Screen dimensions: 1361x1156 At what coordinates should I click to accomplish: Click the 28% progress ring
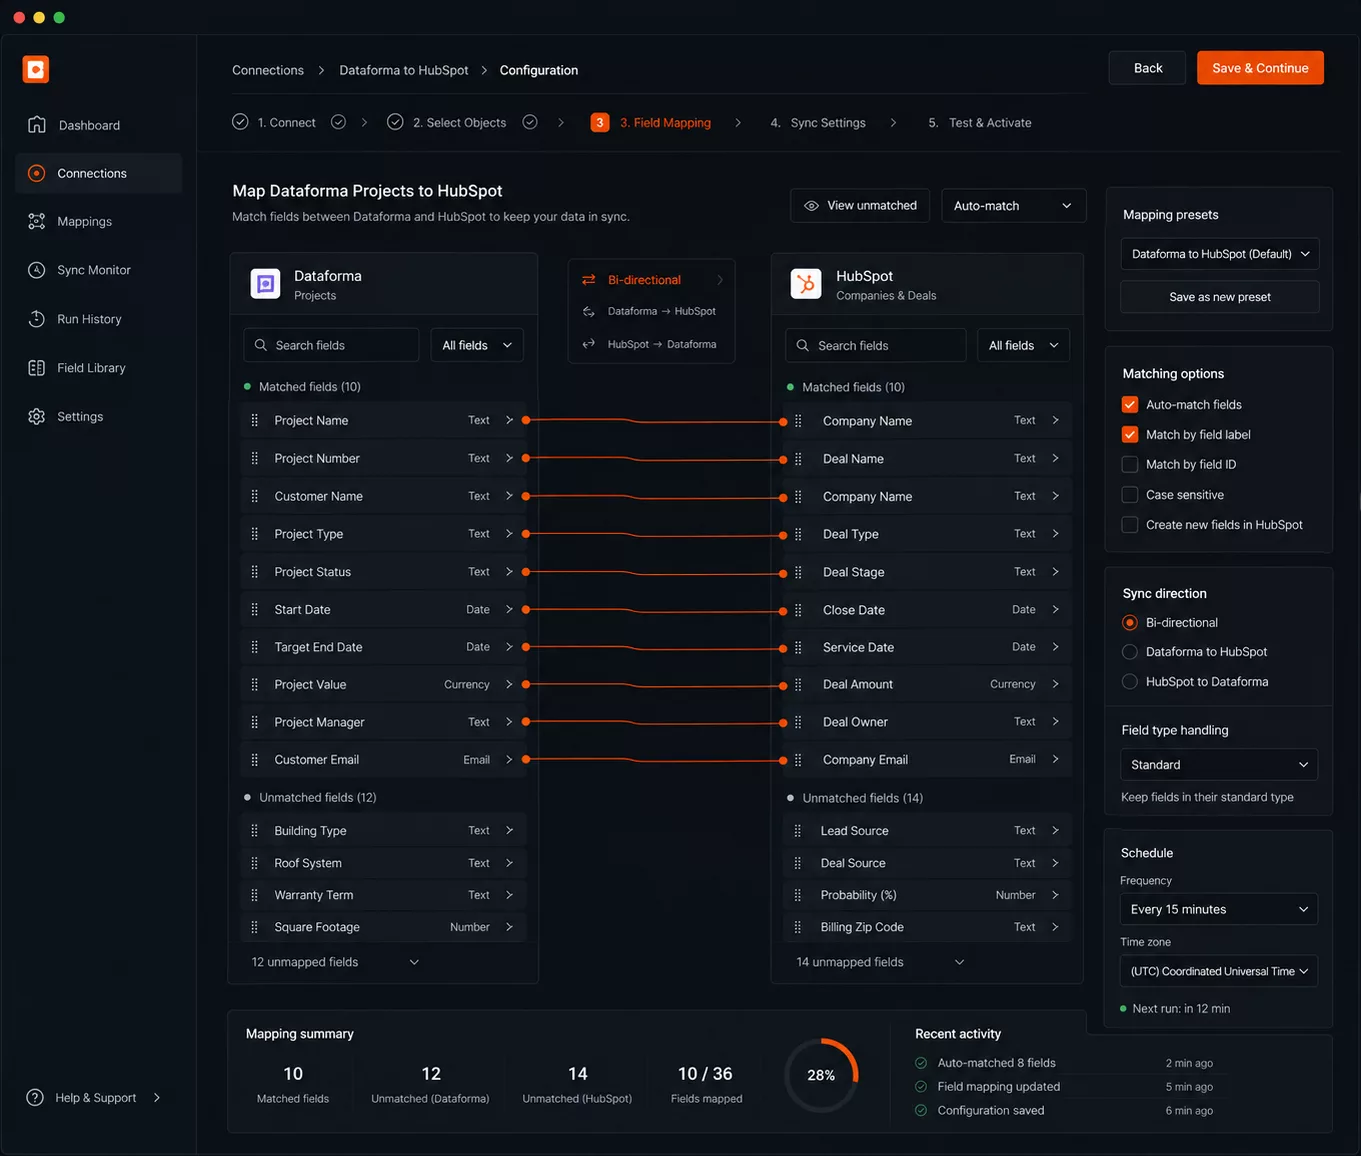tap(821, 1075)
